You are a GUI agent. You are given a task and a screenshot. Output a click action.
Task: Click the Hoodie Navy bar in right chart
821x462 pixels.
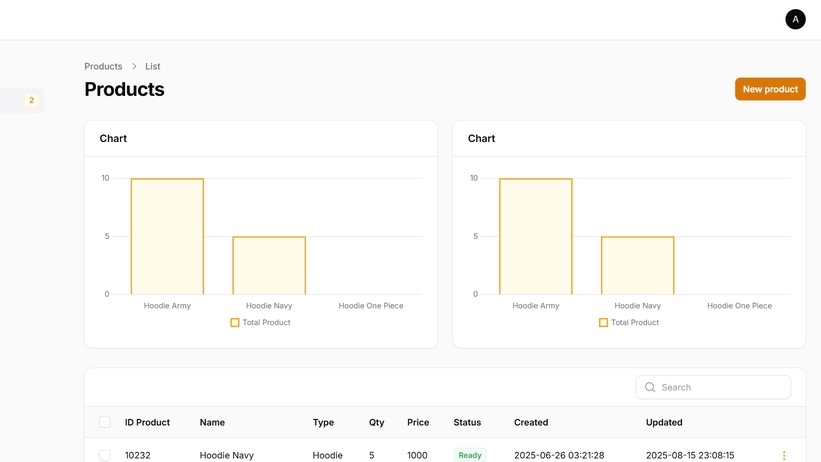click(638, 266)
